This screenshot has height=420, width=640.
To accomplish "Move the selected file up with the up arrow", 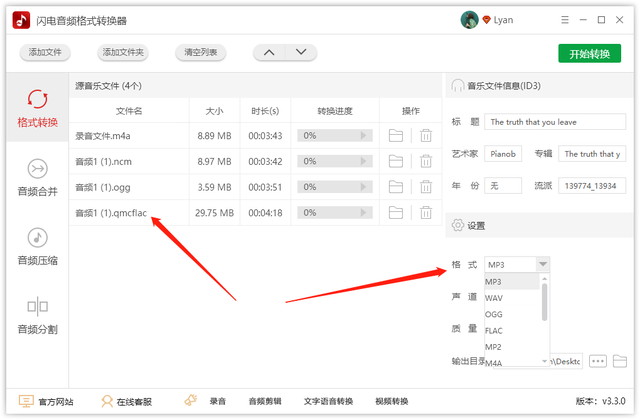I will 269,52.
